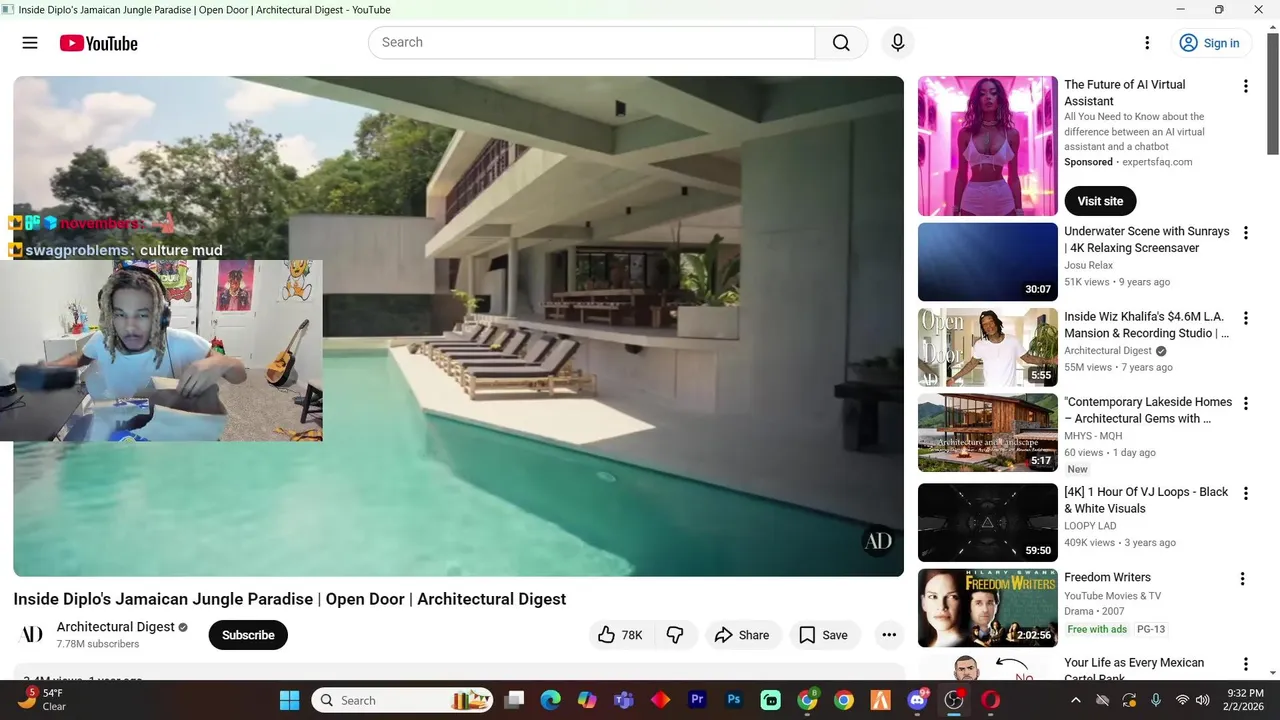The height and width of the screenshot is (720, 1280).
Task: Go to the YouTube home logo
Action: point(98,43)
